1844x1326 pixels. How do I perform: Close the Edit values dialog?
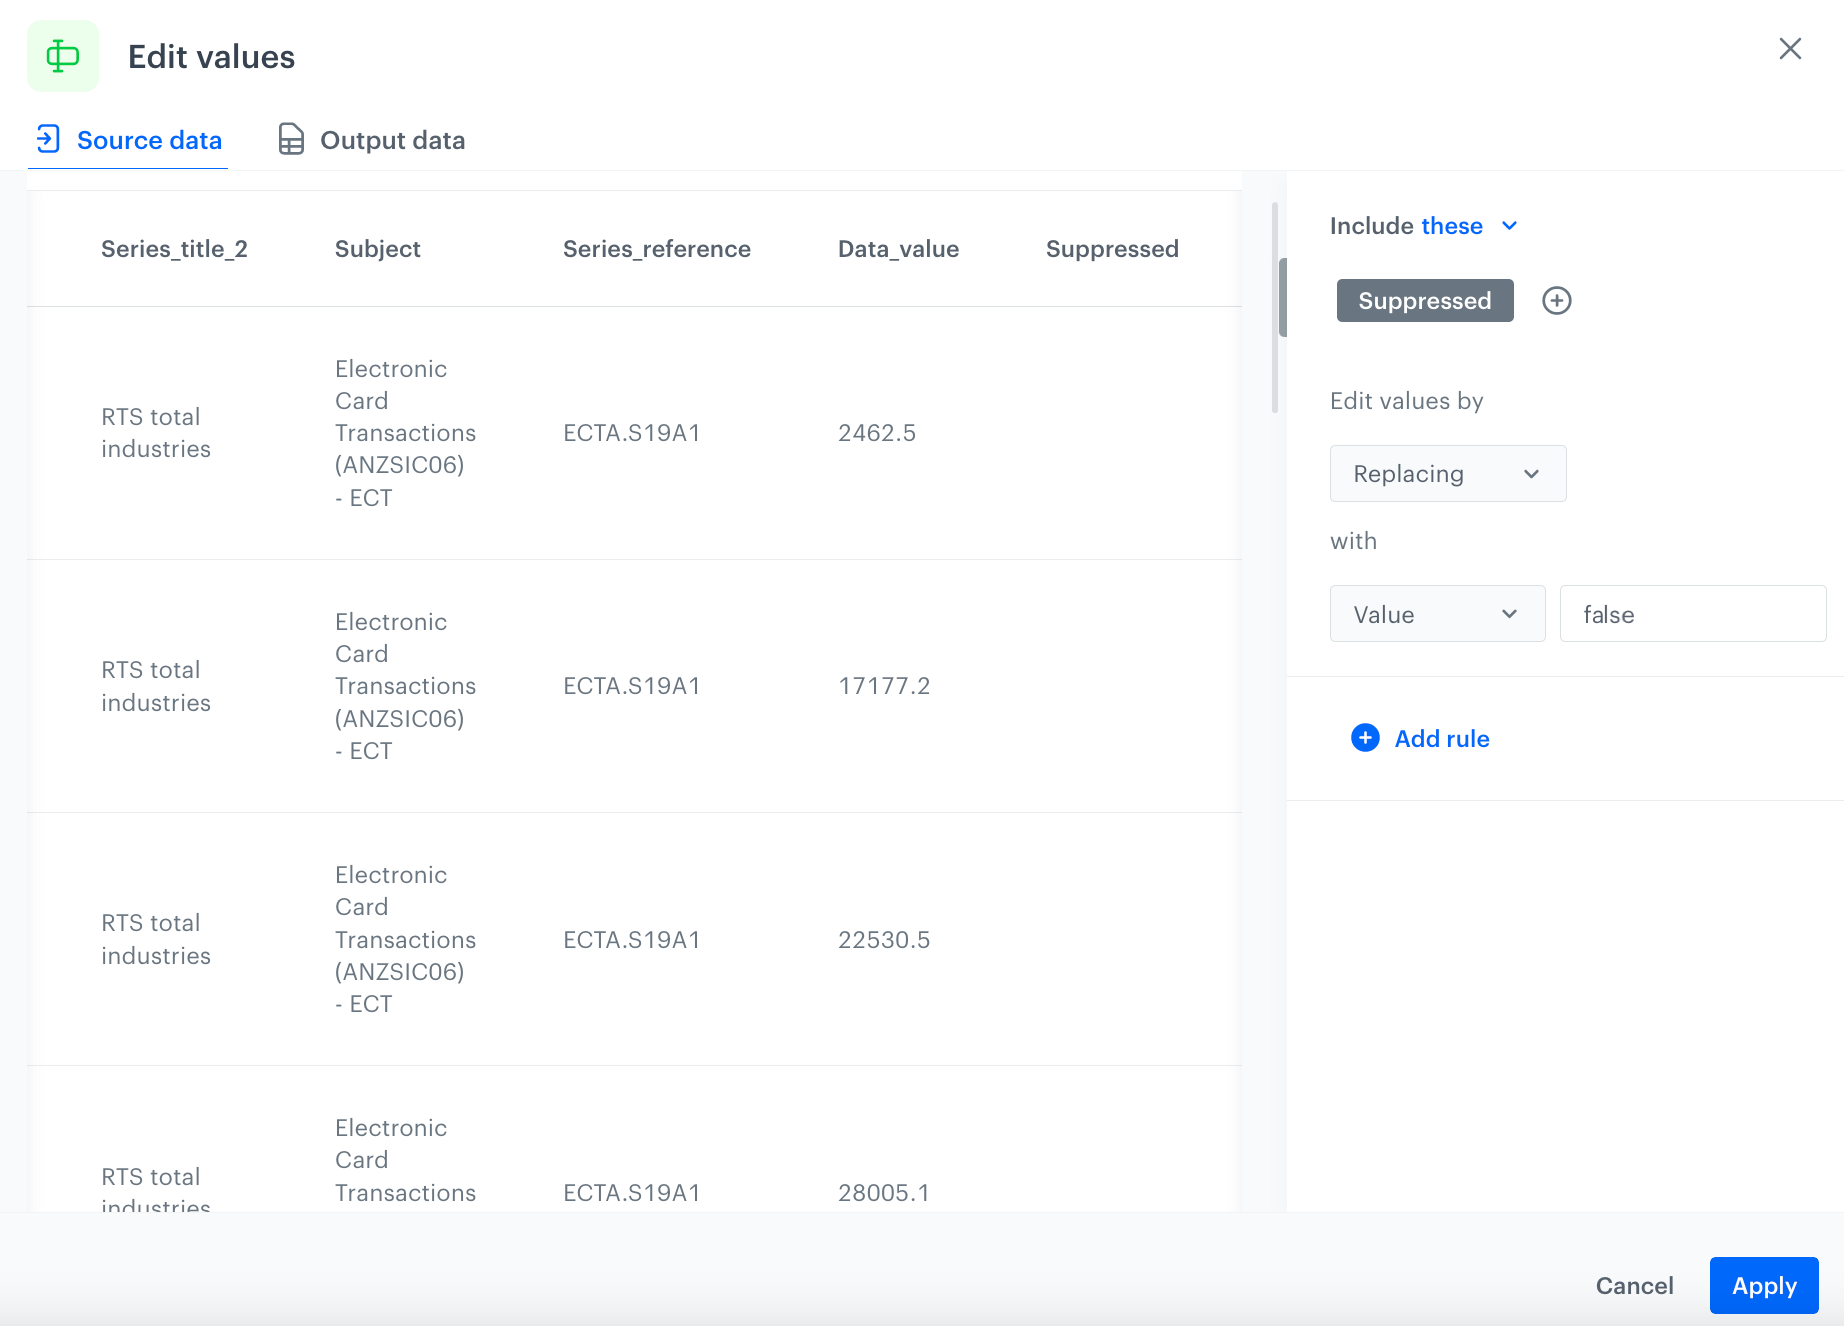point(1789,49)
